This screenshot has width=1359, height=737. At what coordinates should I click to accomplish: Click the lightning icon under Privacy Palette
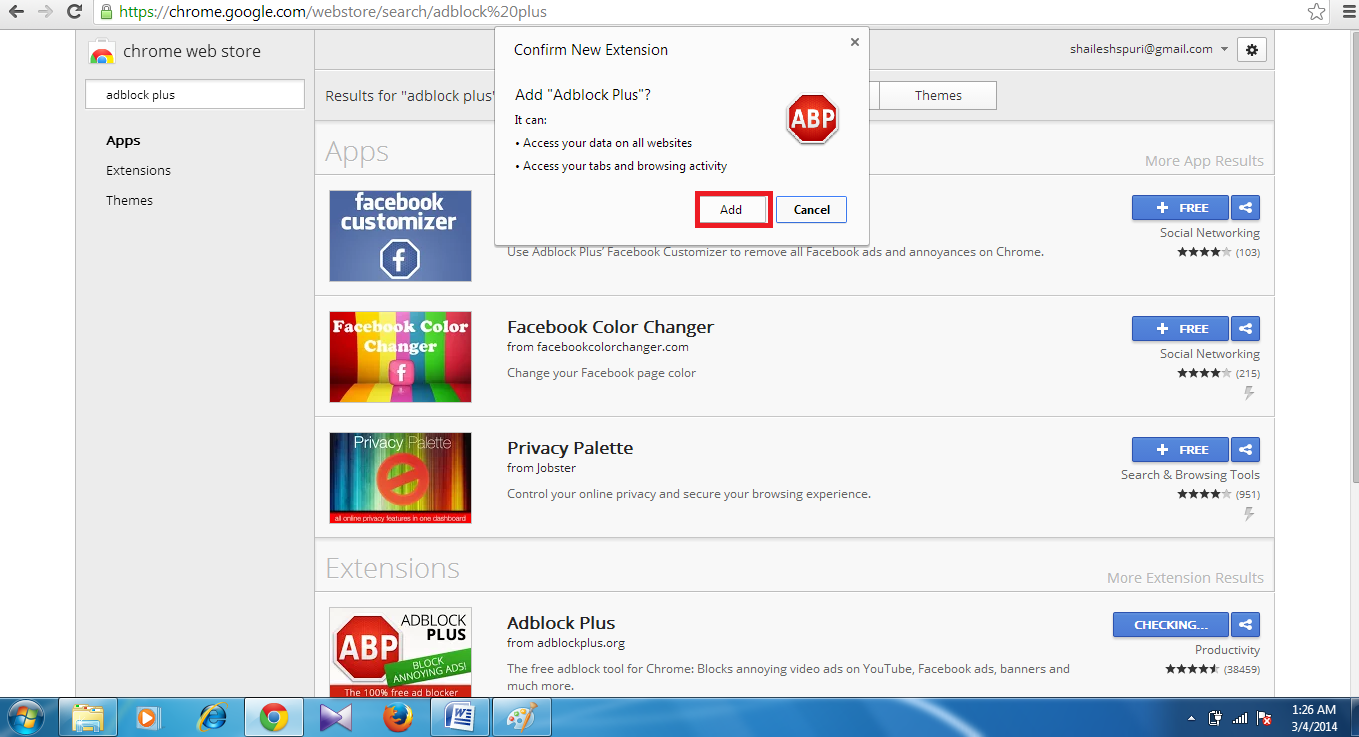click(1249, 514)
